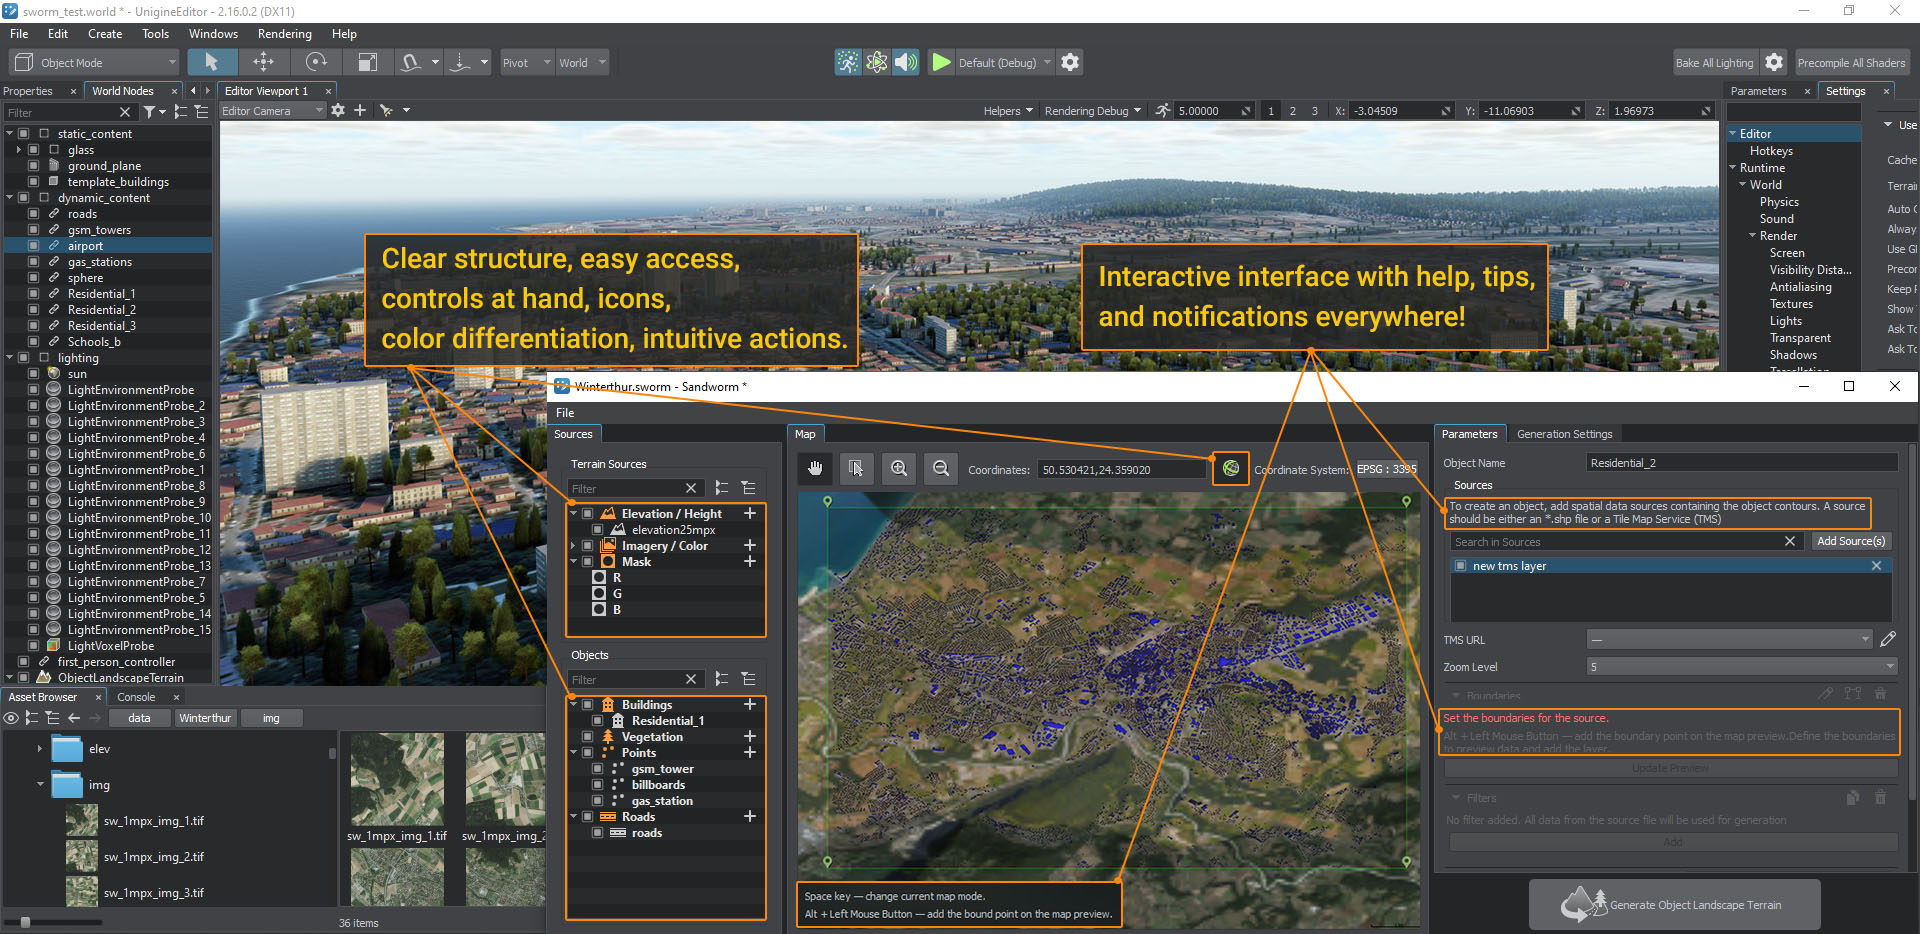Open the Object Mode dropdown
Screen dimensions: 1920x934
(x=95, y=62)
